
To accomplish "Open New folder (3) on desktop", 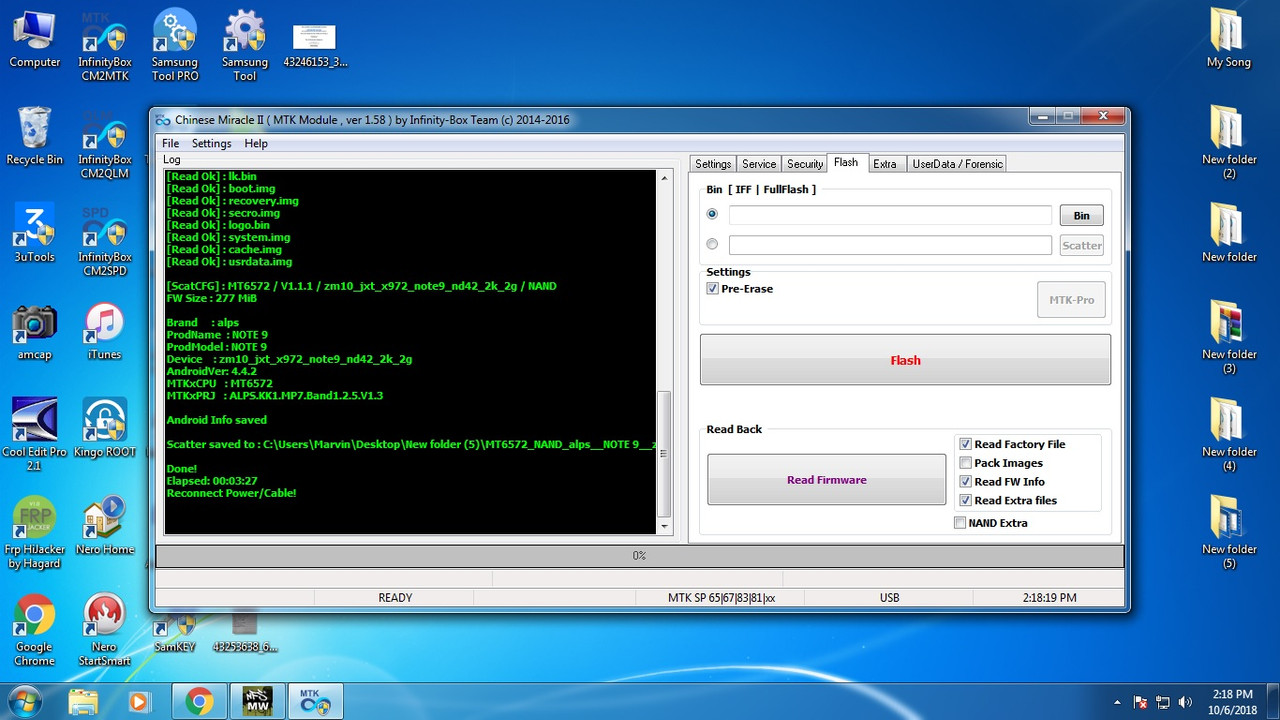I will point(1228,338).
